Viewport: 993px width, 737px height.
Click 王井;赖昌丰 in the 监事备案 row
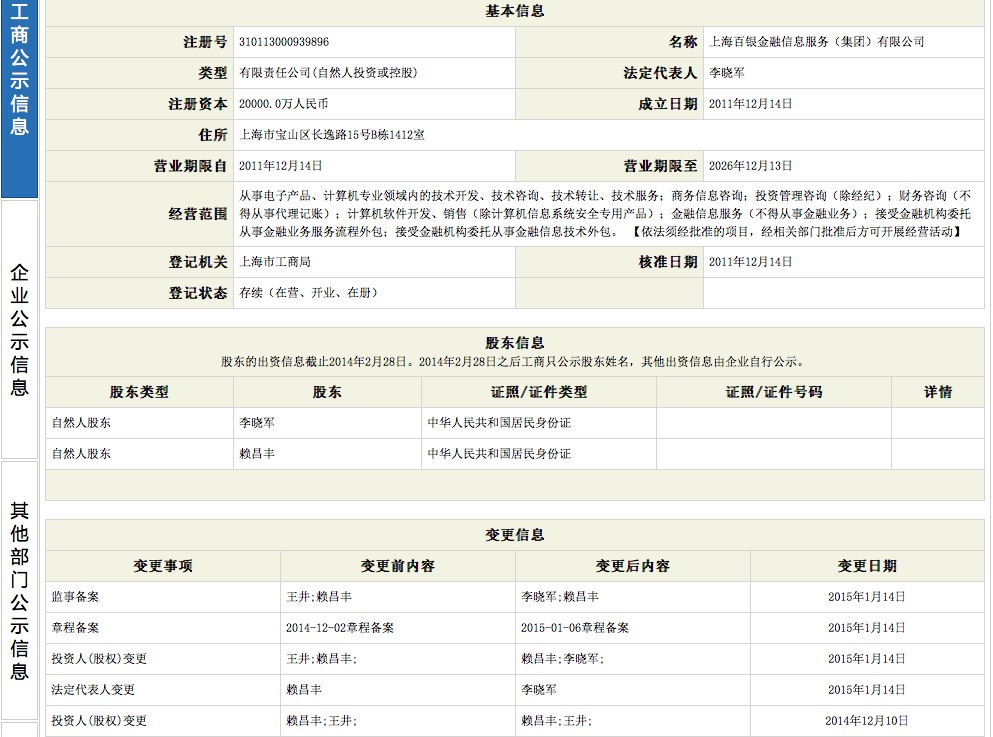pyautogui.click(x=319, y=596)
